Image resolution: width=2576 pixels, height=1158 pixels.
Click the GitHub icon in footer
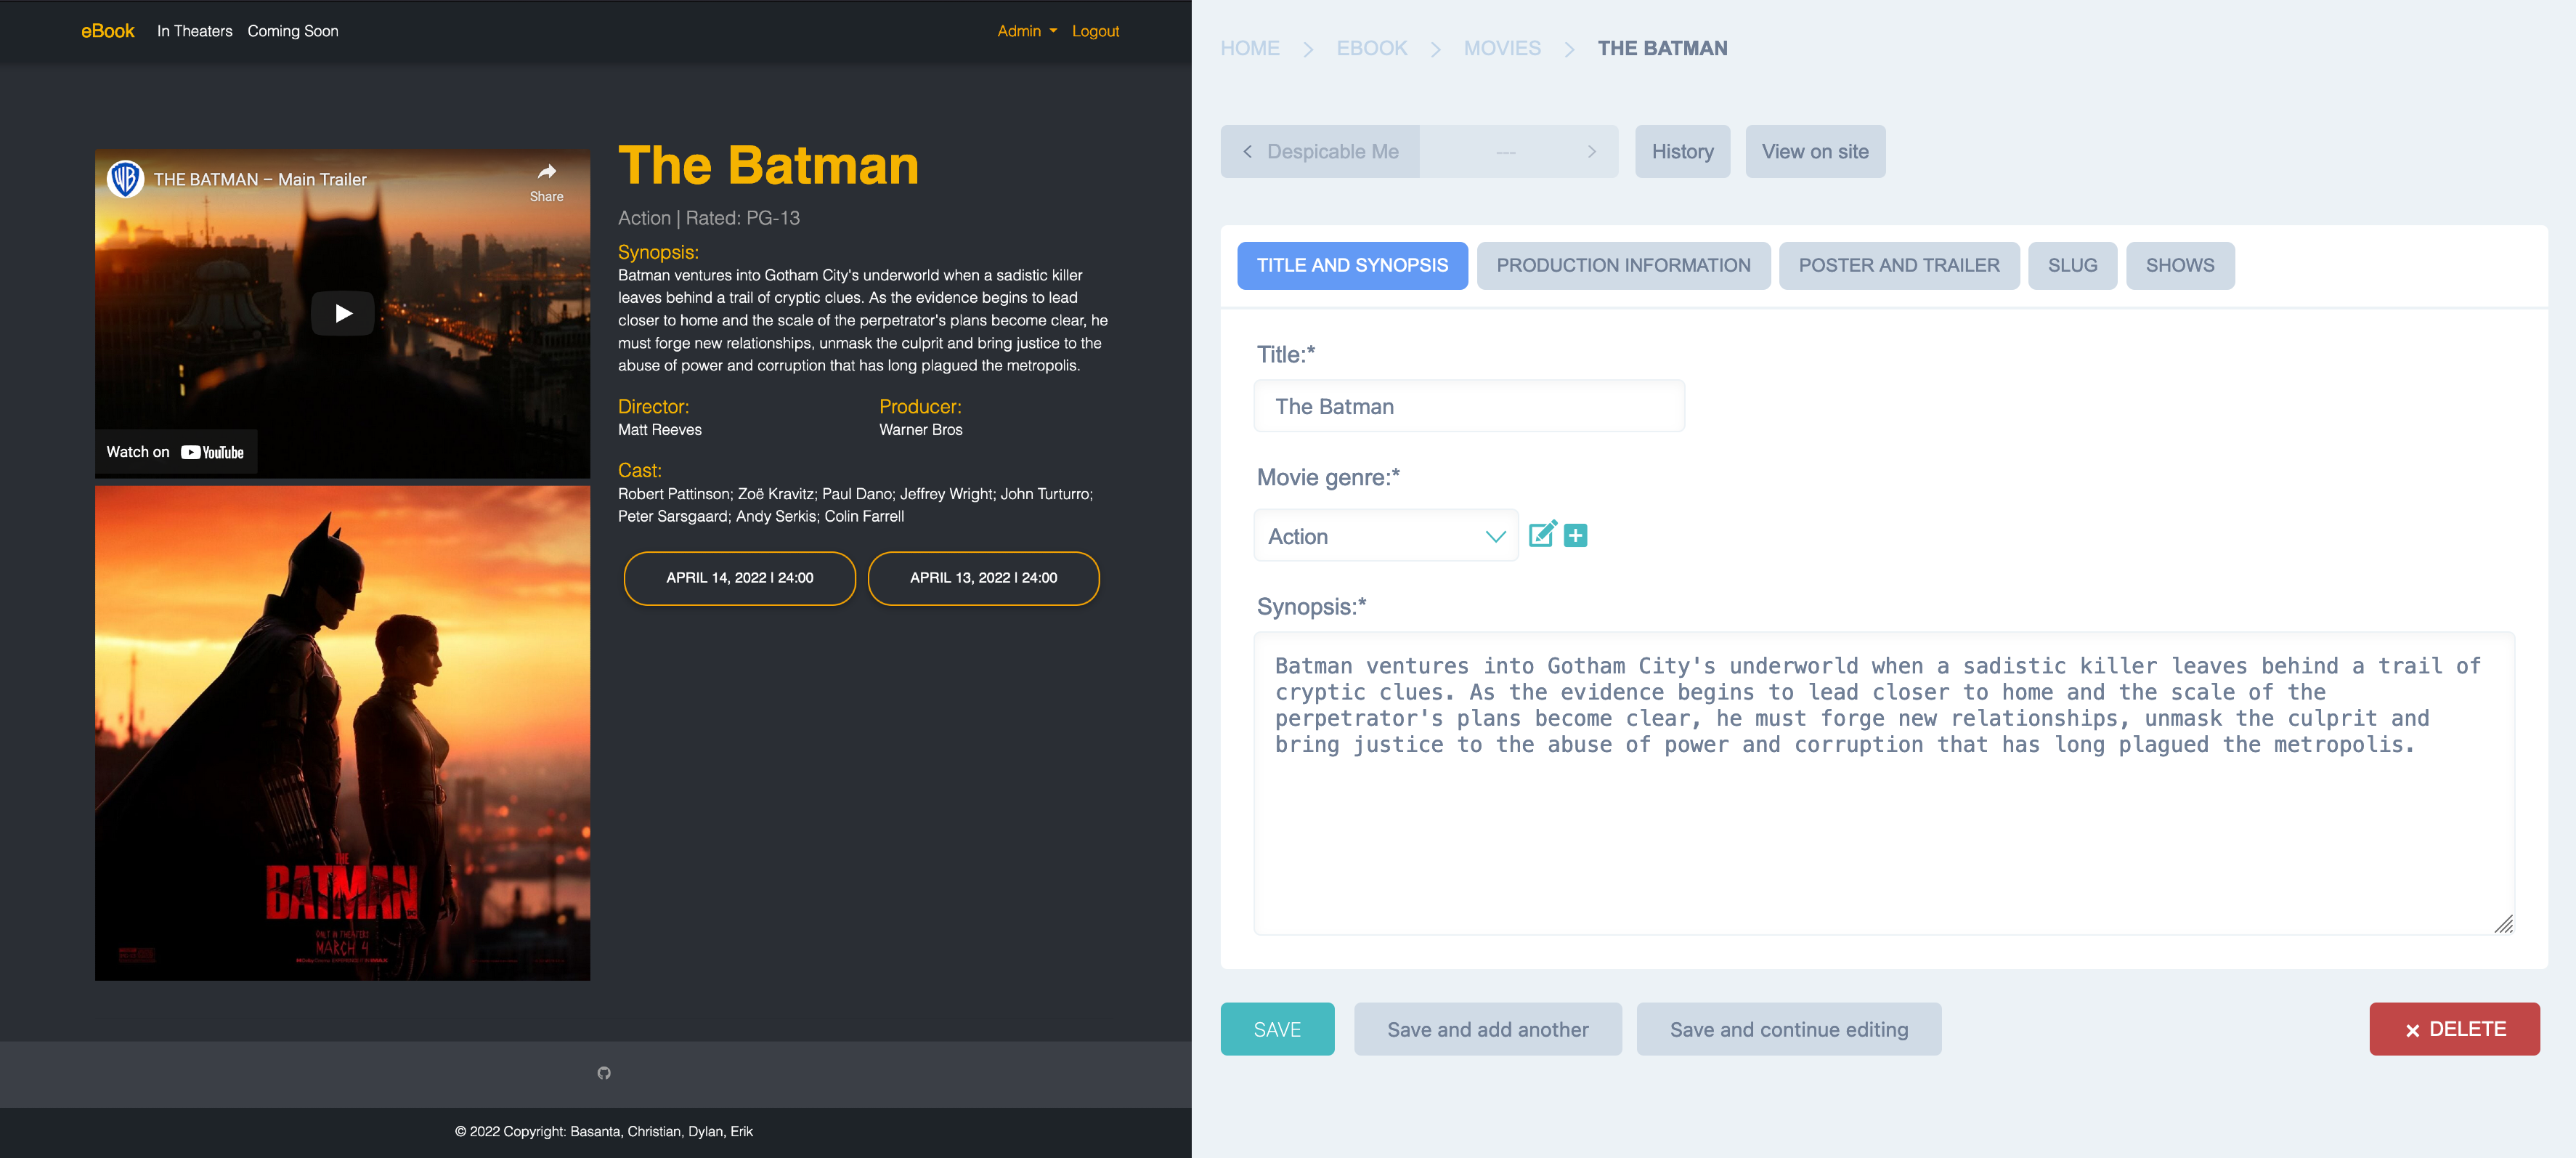(604, 1073)
